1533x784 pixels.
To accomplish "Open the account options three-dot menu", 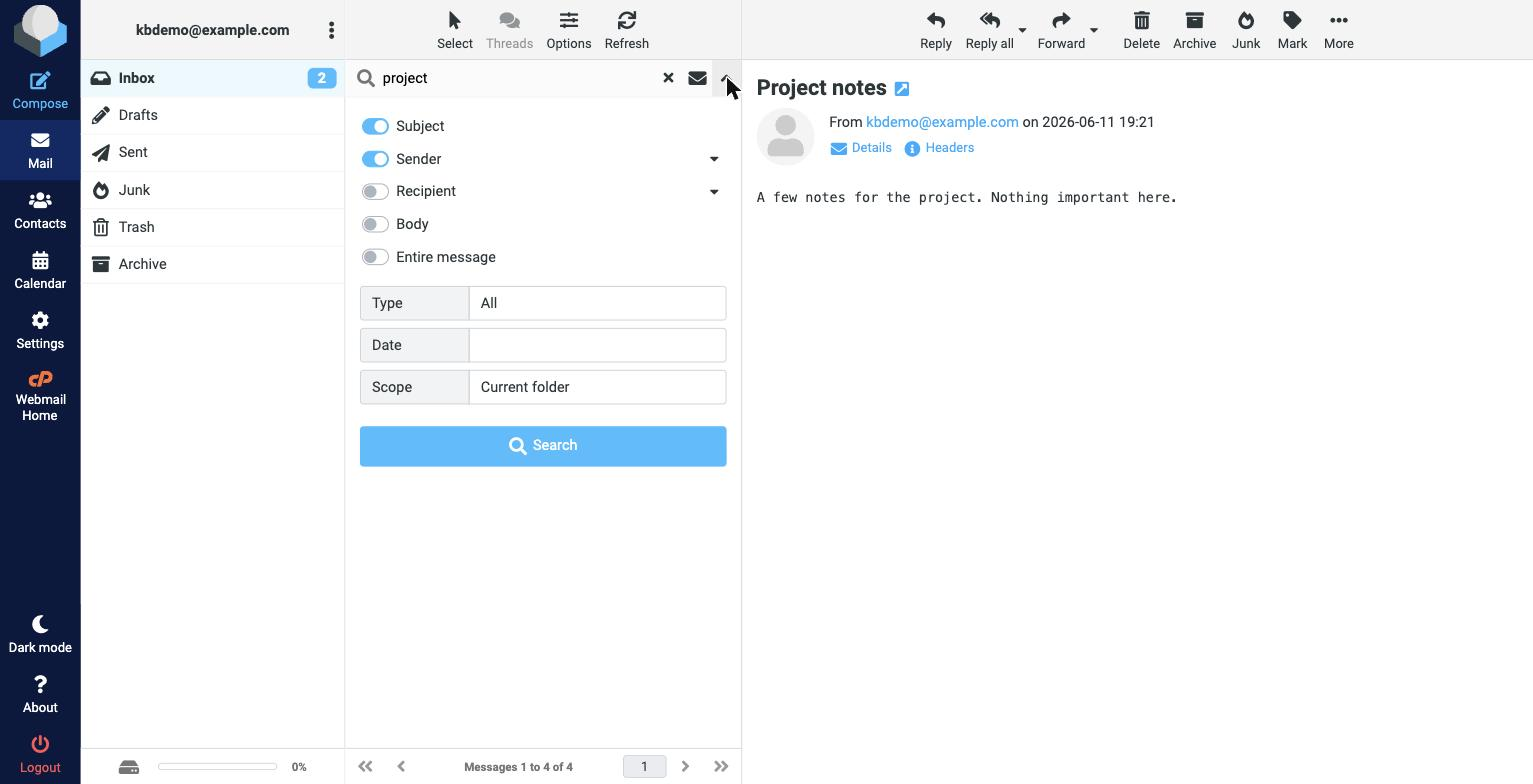I will 331,30.
